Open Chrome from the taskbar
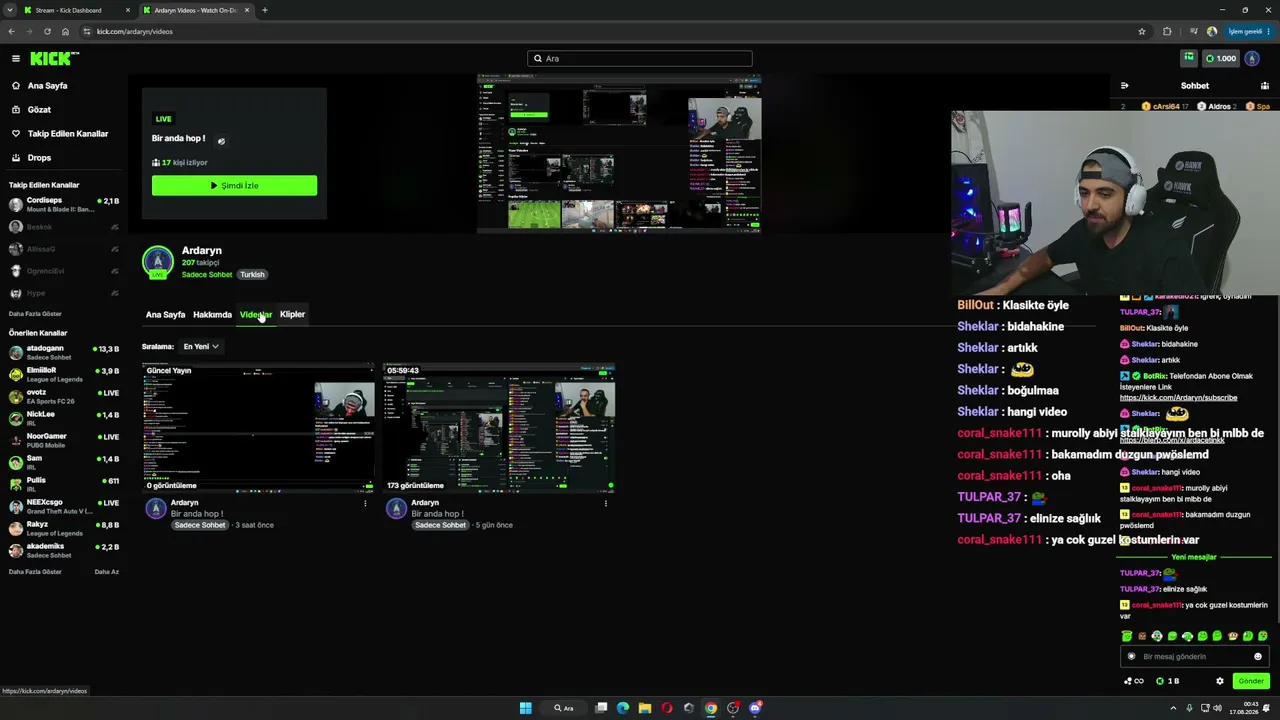 pyautogui.click(x=711, y=708)
